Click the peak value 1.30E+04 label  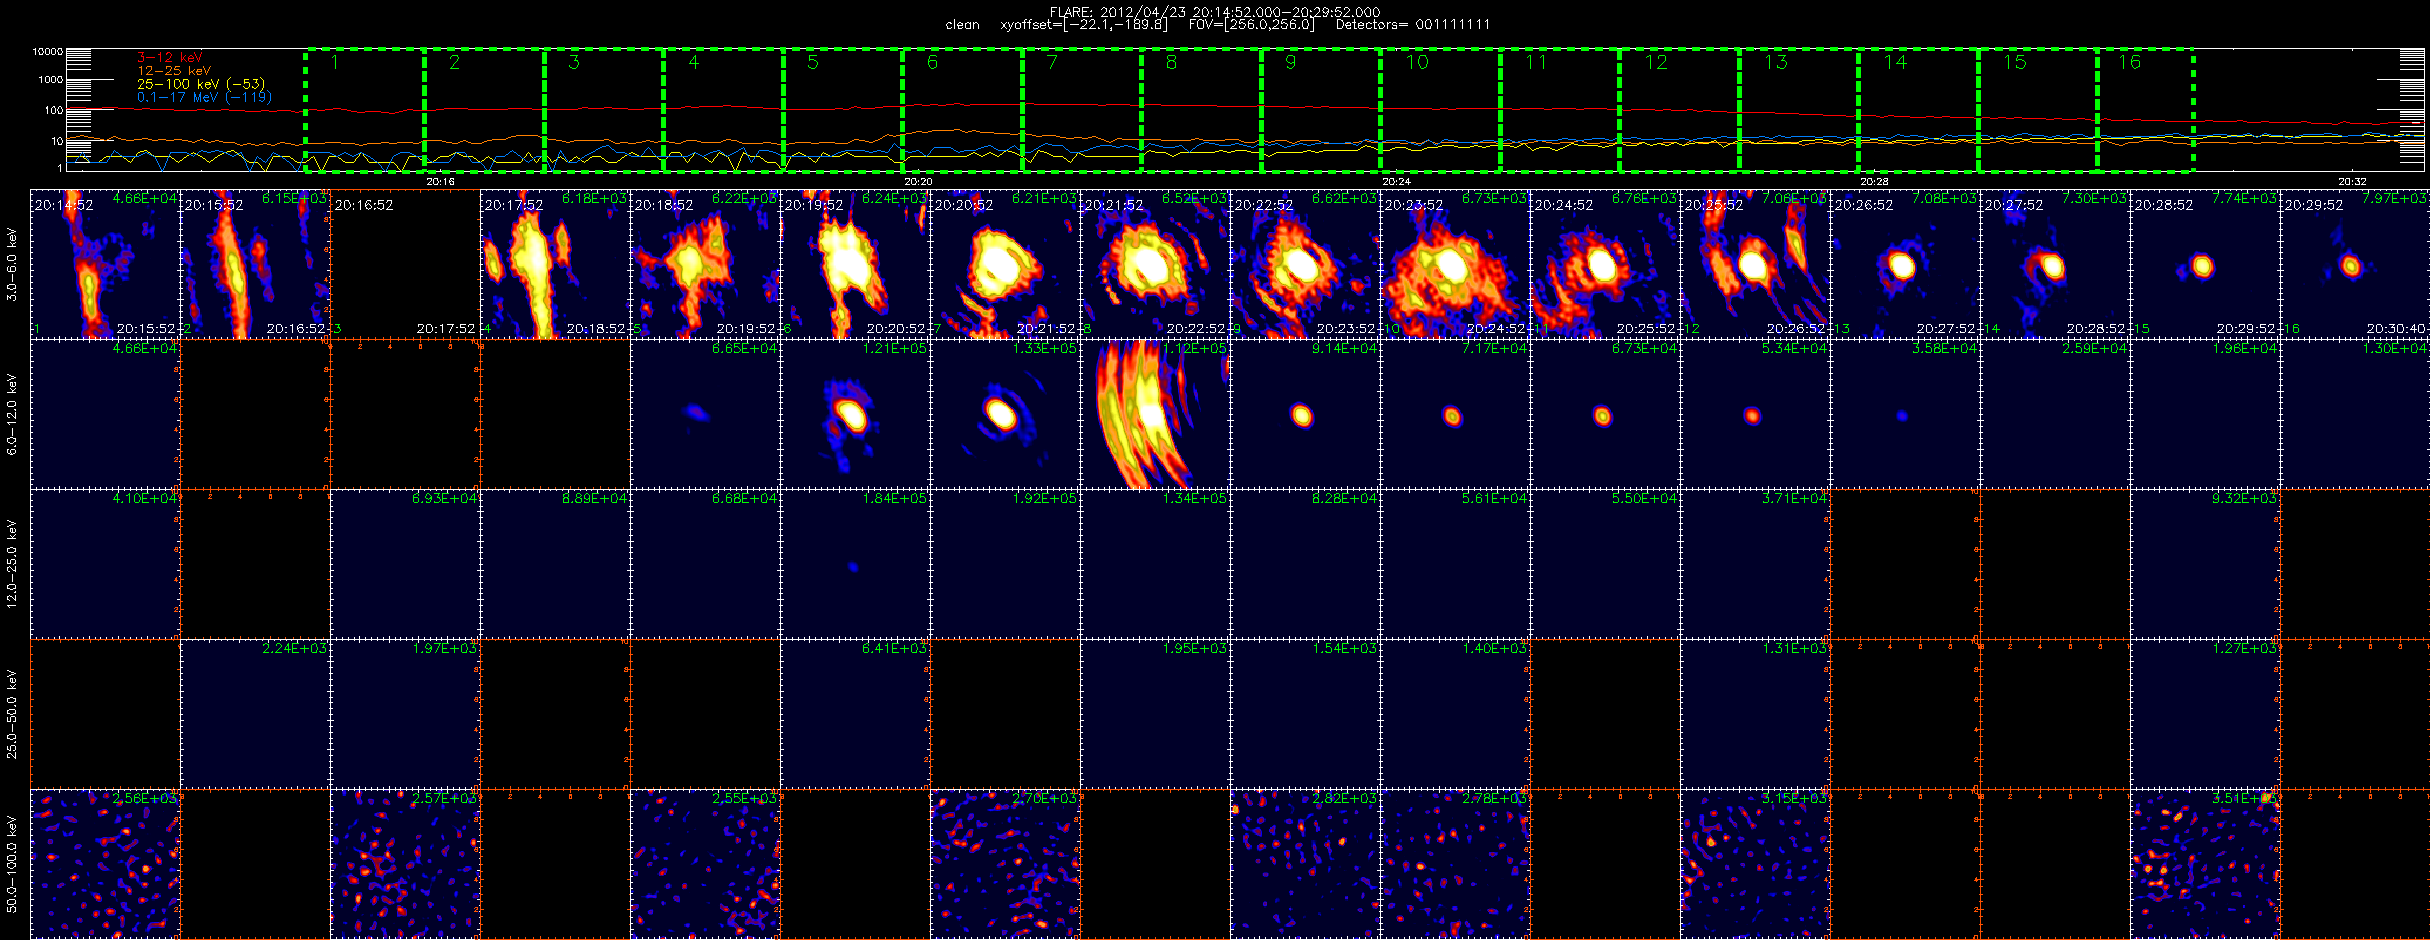click(x=2395, y=349)
